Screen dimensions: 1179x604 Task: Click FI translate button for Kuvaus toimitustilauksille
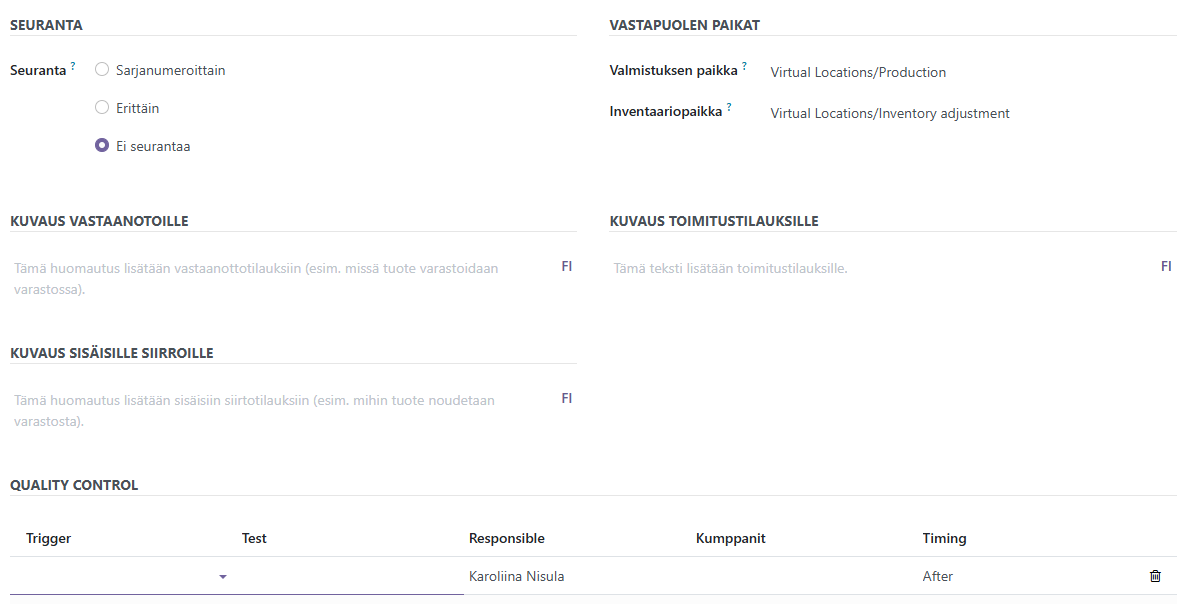point(1165,267)
